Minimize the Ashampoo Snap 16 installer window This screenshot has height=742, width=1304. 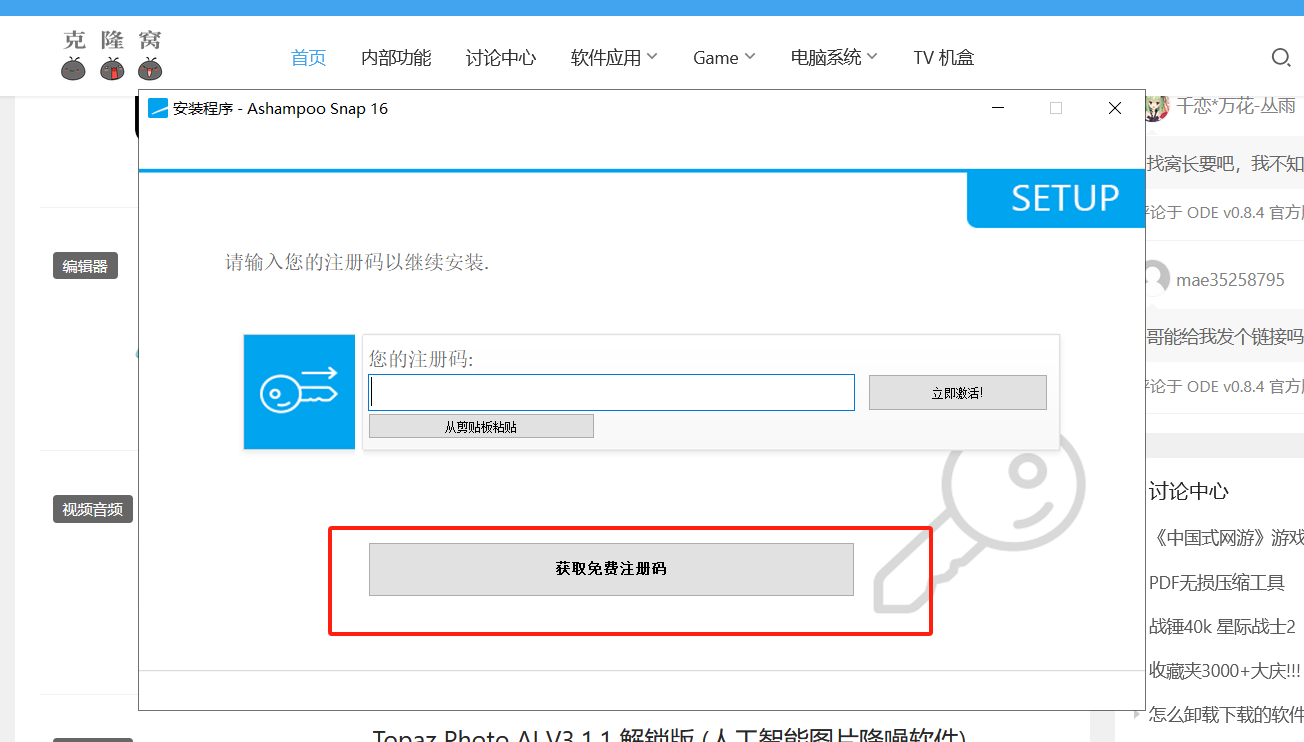click(x=997, y=108)
